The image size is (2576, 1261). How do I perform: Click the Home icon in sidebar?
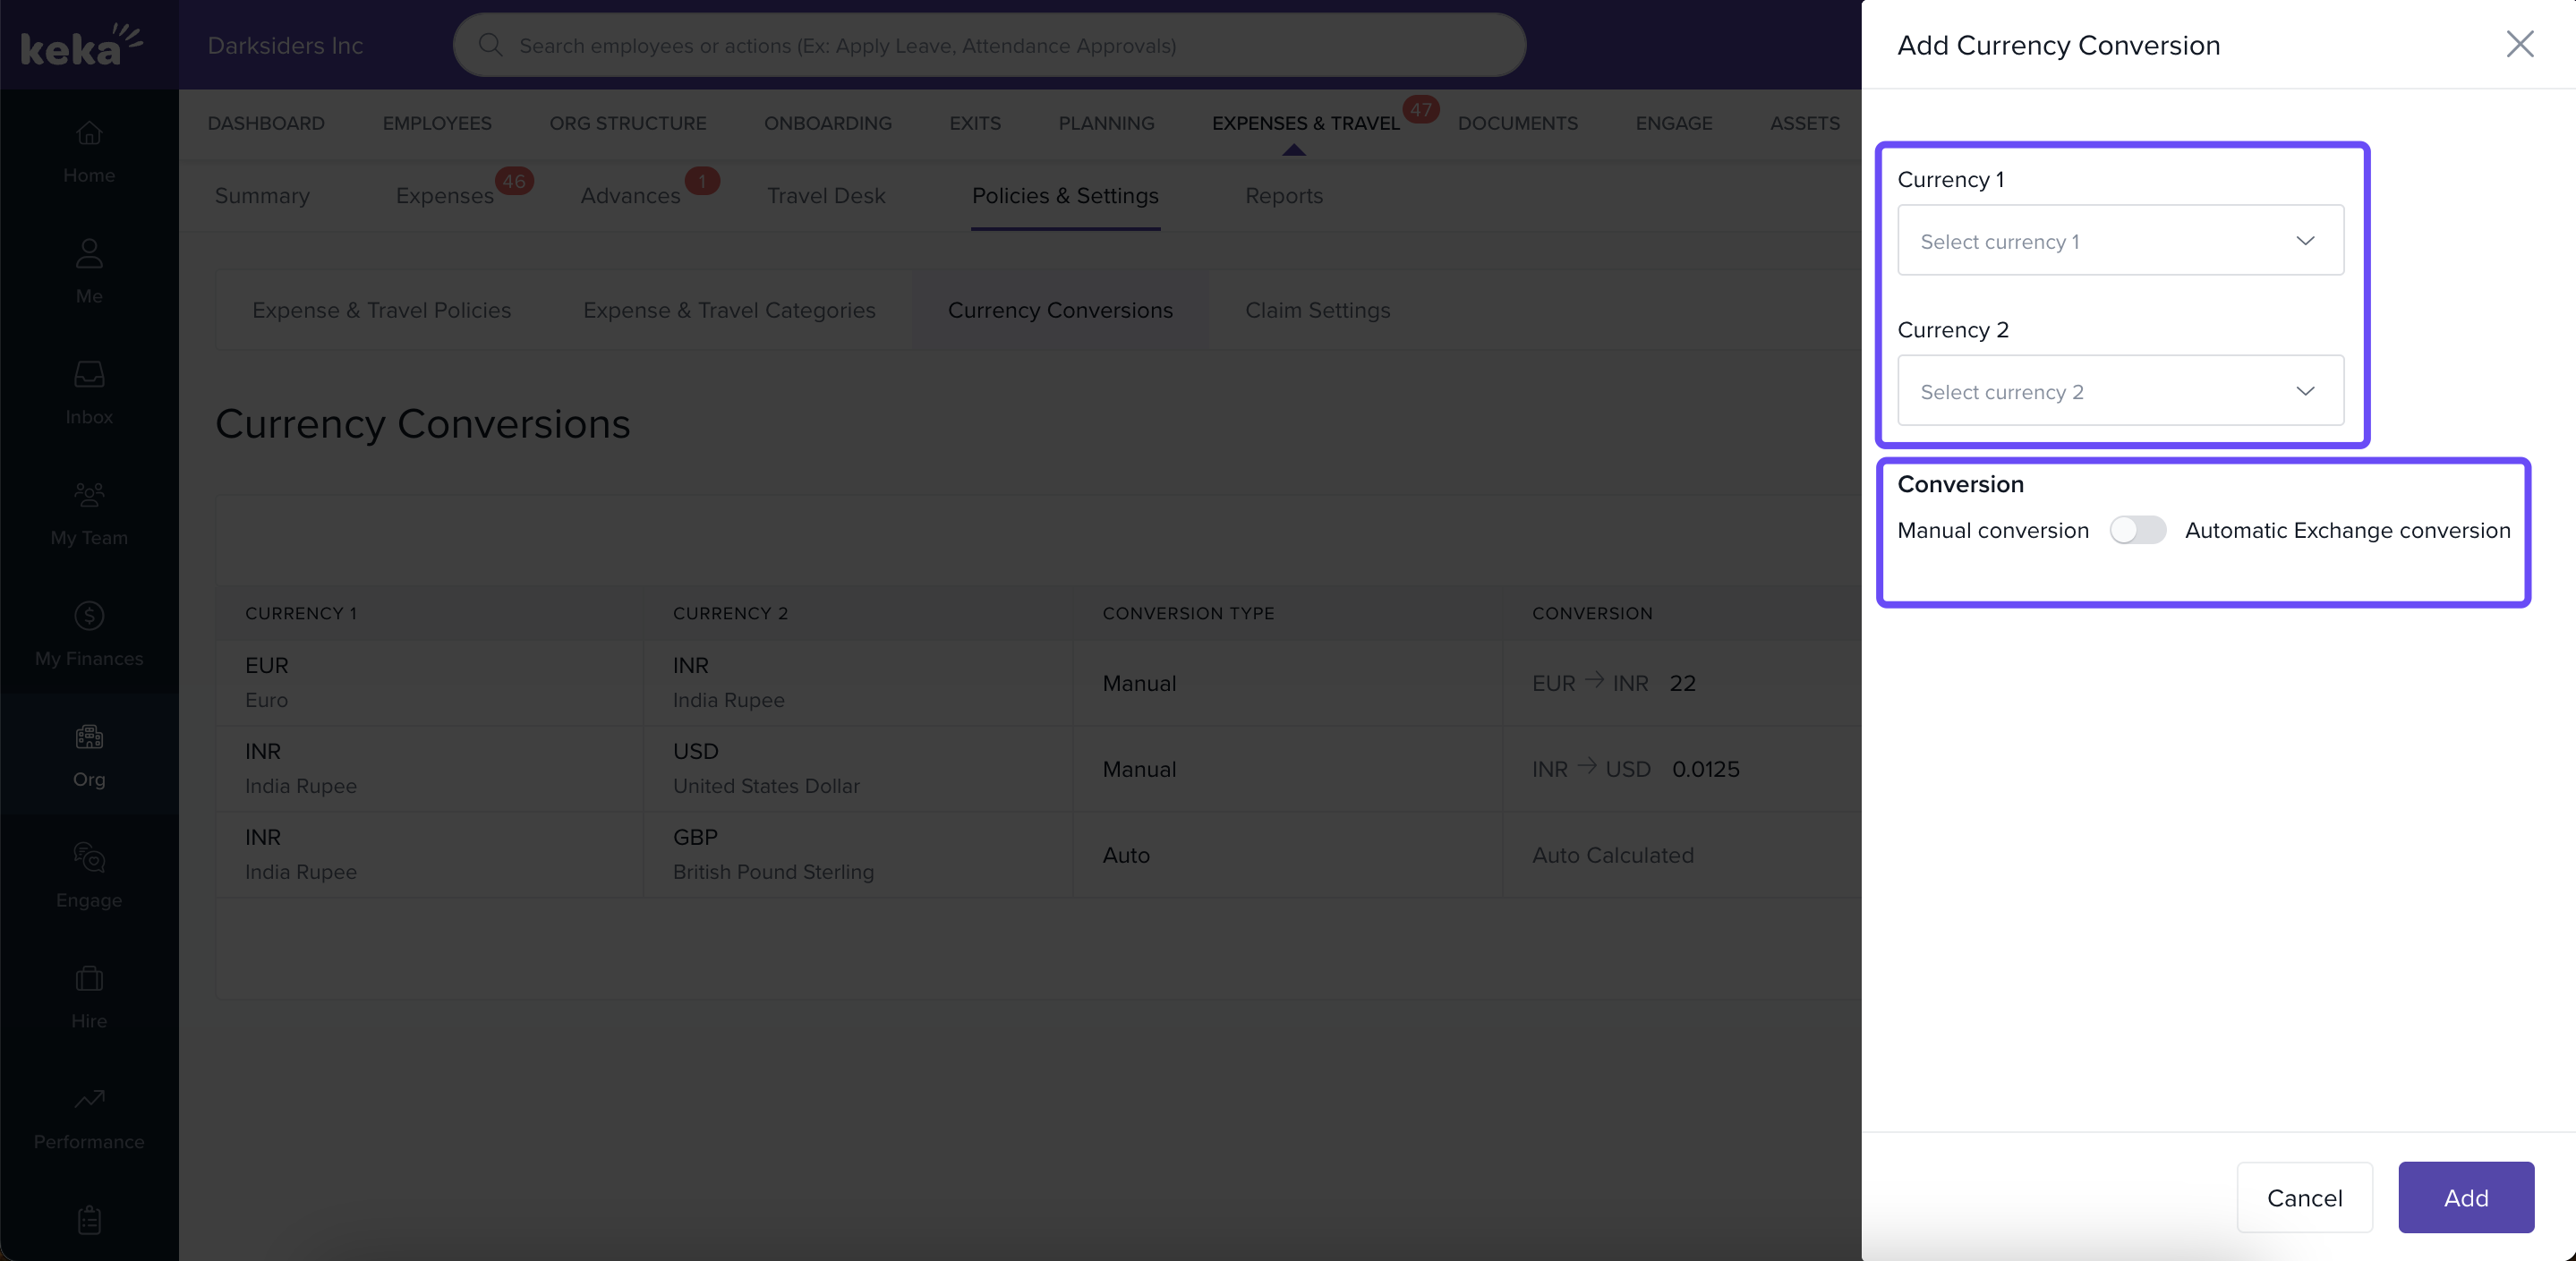click(x=89, y=133)
